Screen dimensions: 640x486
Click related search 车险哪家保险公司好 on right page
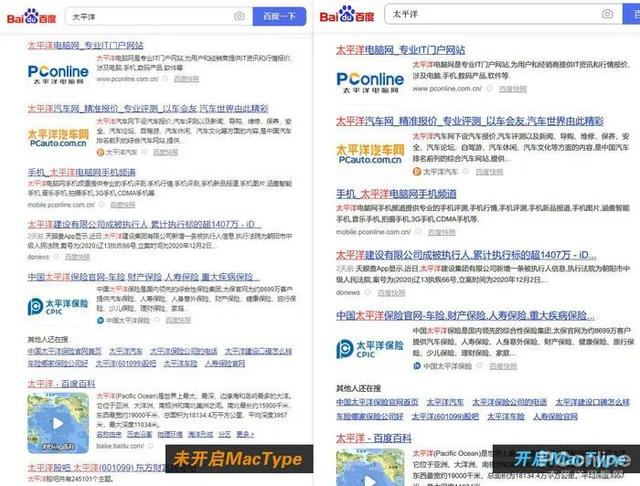pyautogui.click(x=370, y=416)
